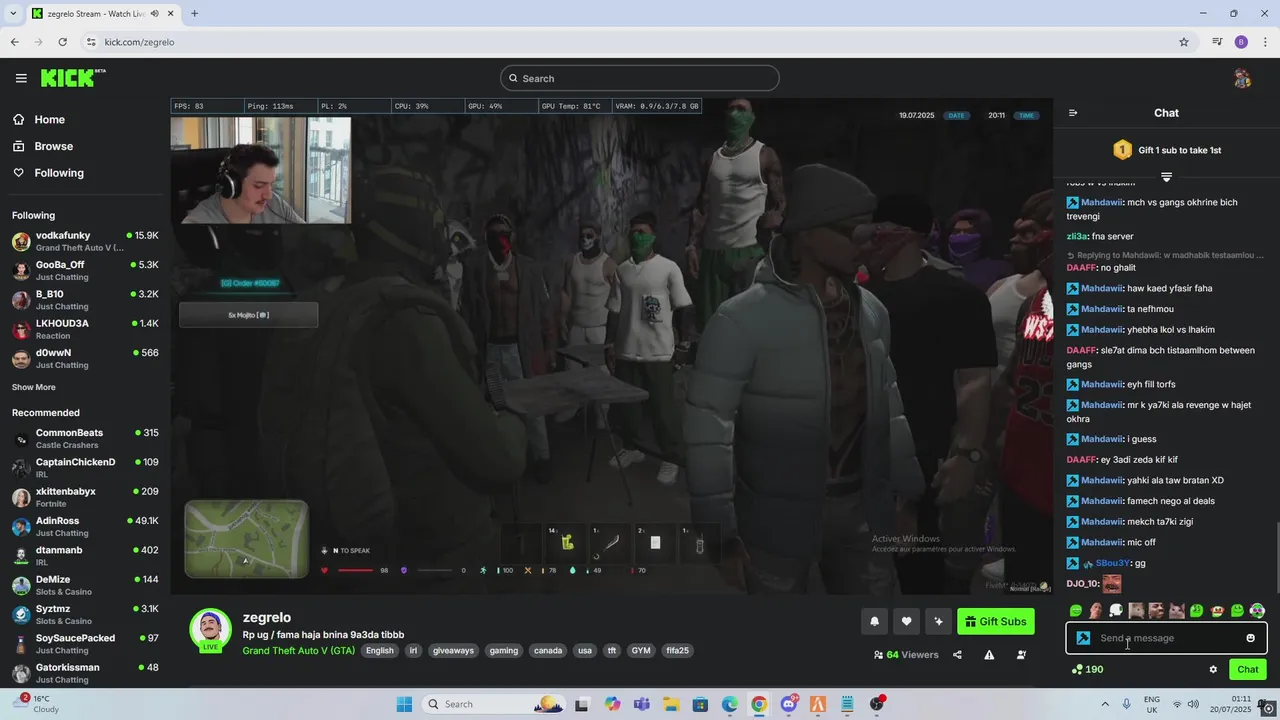Insert the first green smiley emote
1280x720 pixels.
point(1076,610)
